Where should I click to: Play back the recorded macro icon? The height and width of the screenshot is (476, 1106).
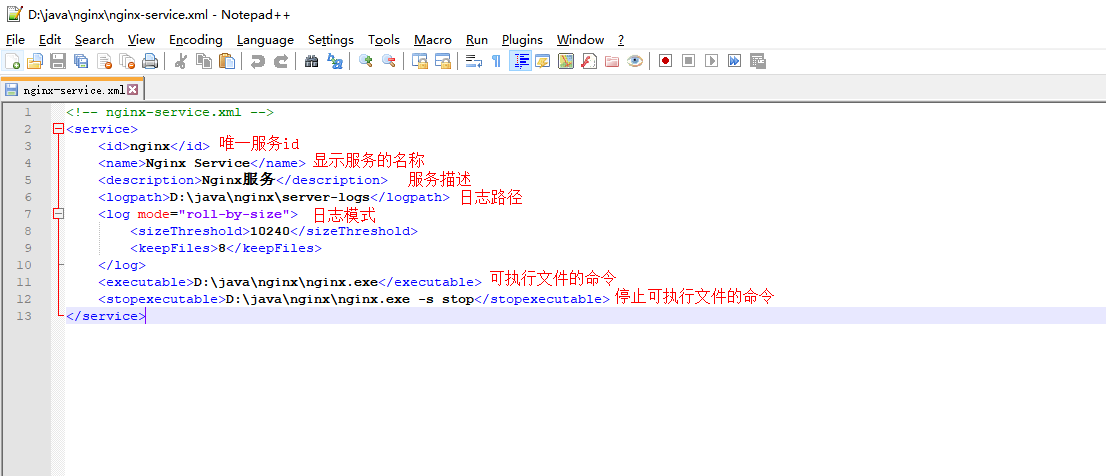click(712, 61)
